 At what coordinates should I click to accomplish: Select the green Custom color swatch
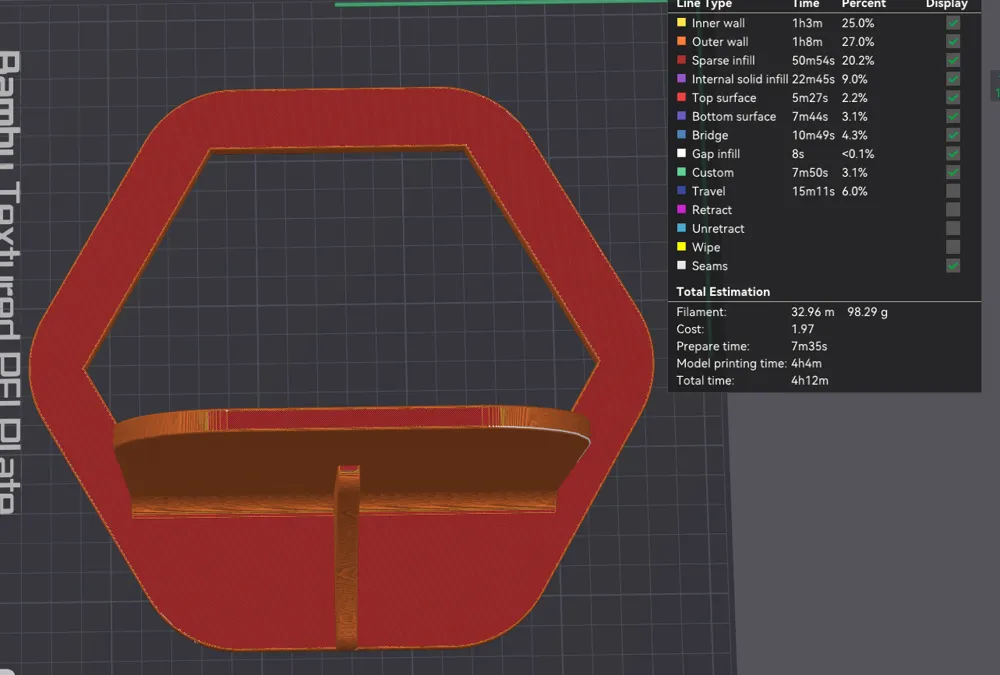(681, 173)
